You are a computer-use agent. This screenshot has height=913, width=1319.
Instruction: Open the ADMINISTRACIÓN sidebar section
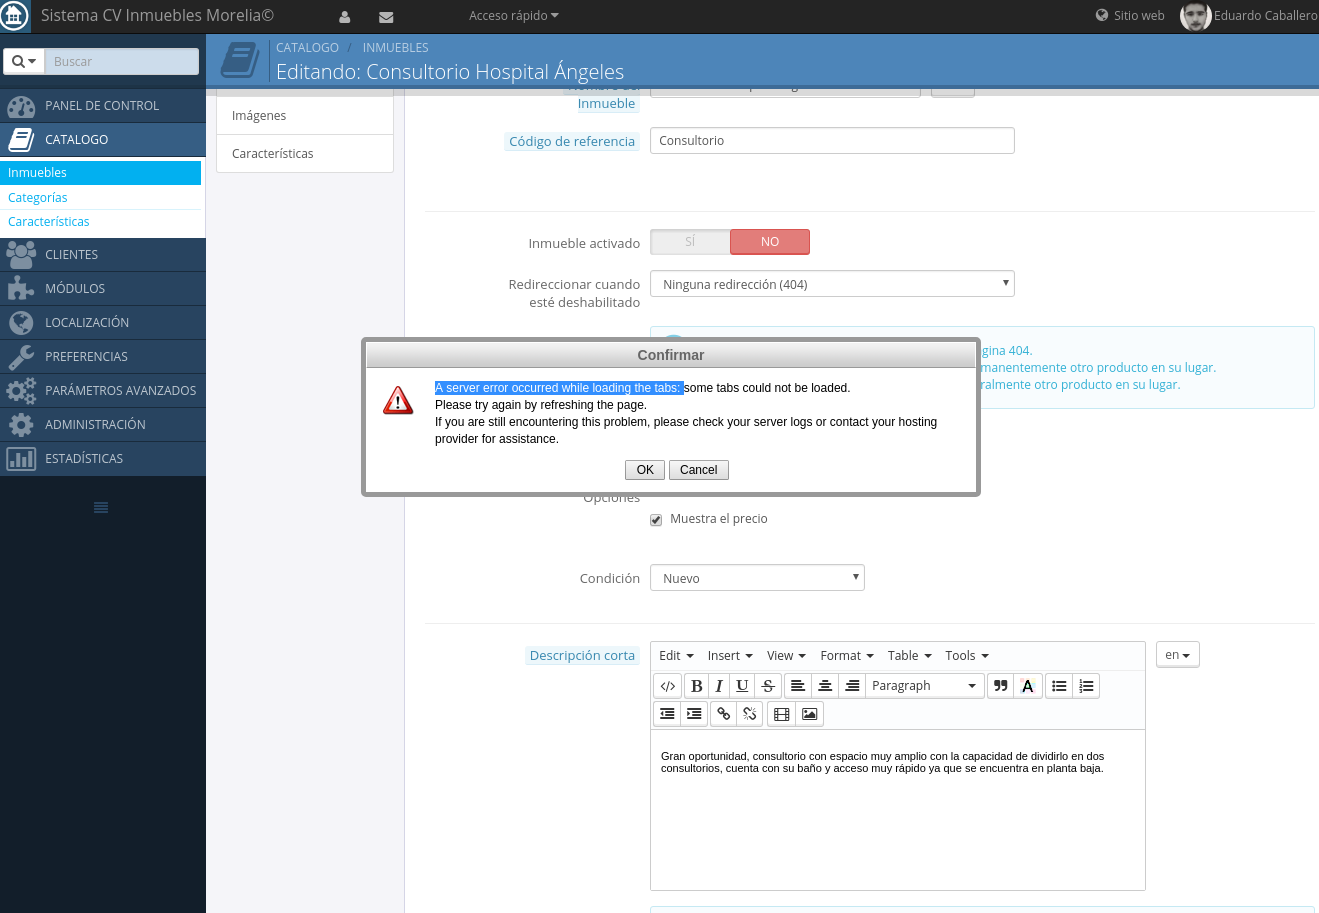click(x=103, y=425)
